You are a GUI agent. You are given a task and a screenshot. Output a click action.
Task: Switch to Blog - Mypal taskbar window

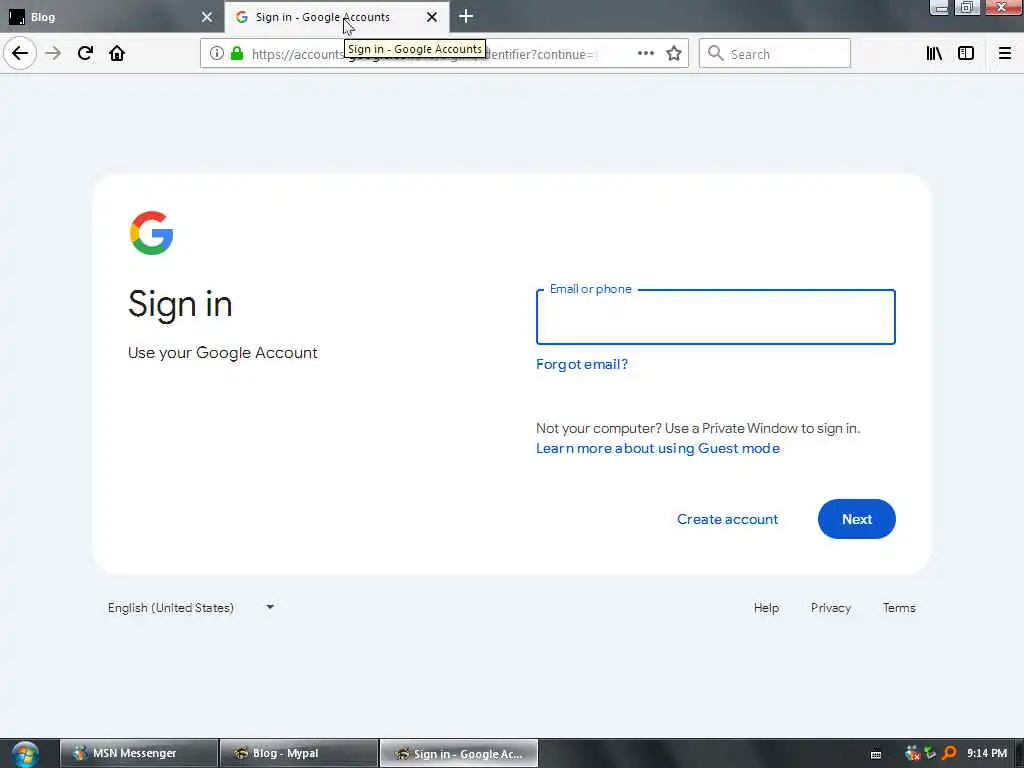298,754
